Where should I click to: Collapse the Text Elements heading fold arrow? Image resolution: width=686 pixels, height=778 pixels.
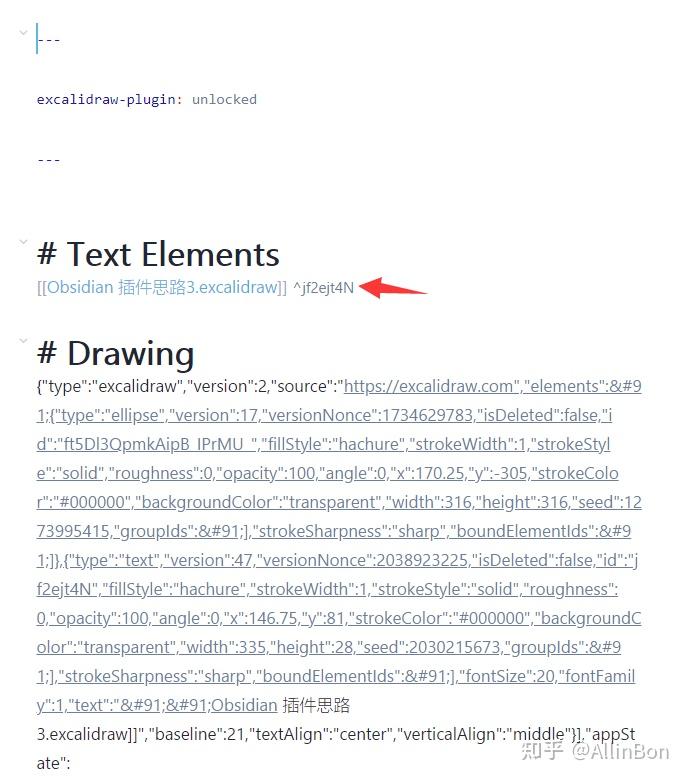22,241
